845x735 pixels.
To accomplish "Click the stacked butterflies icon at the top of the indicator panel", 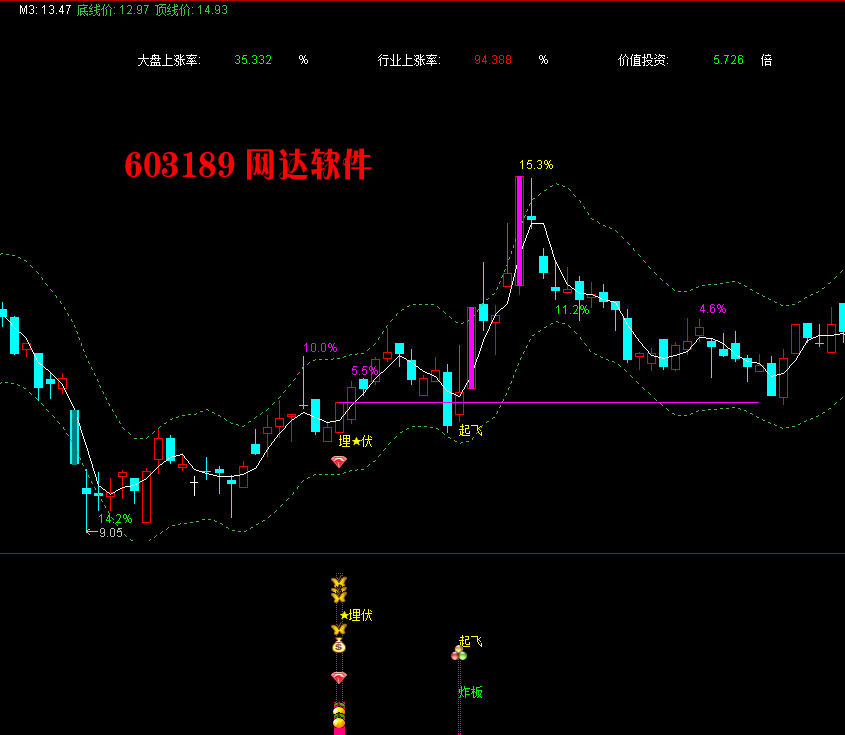I will click(339, 589).
